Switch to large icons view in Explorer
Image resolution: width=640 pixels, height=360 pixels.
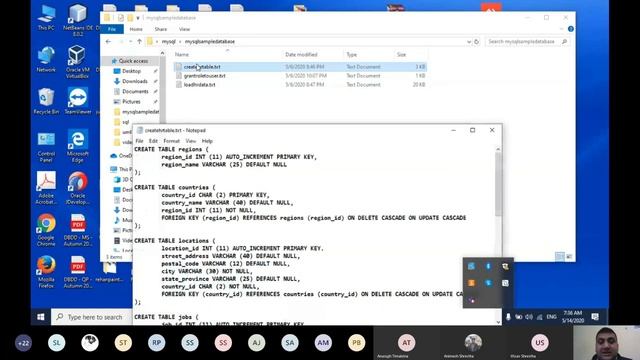tap(569, 256)
